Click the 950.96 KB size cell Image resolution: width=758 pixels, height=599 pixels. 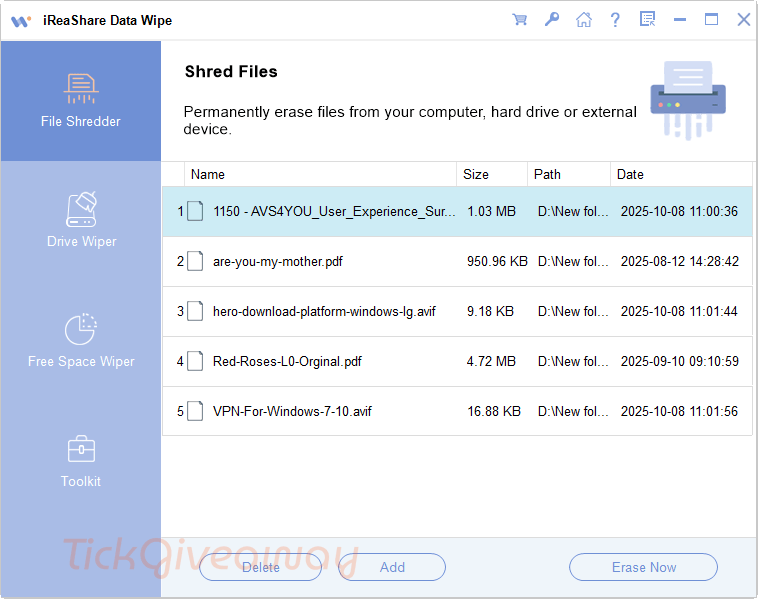(497, 262)
